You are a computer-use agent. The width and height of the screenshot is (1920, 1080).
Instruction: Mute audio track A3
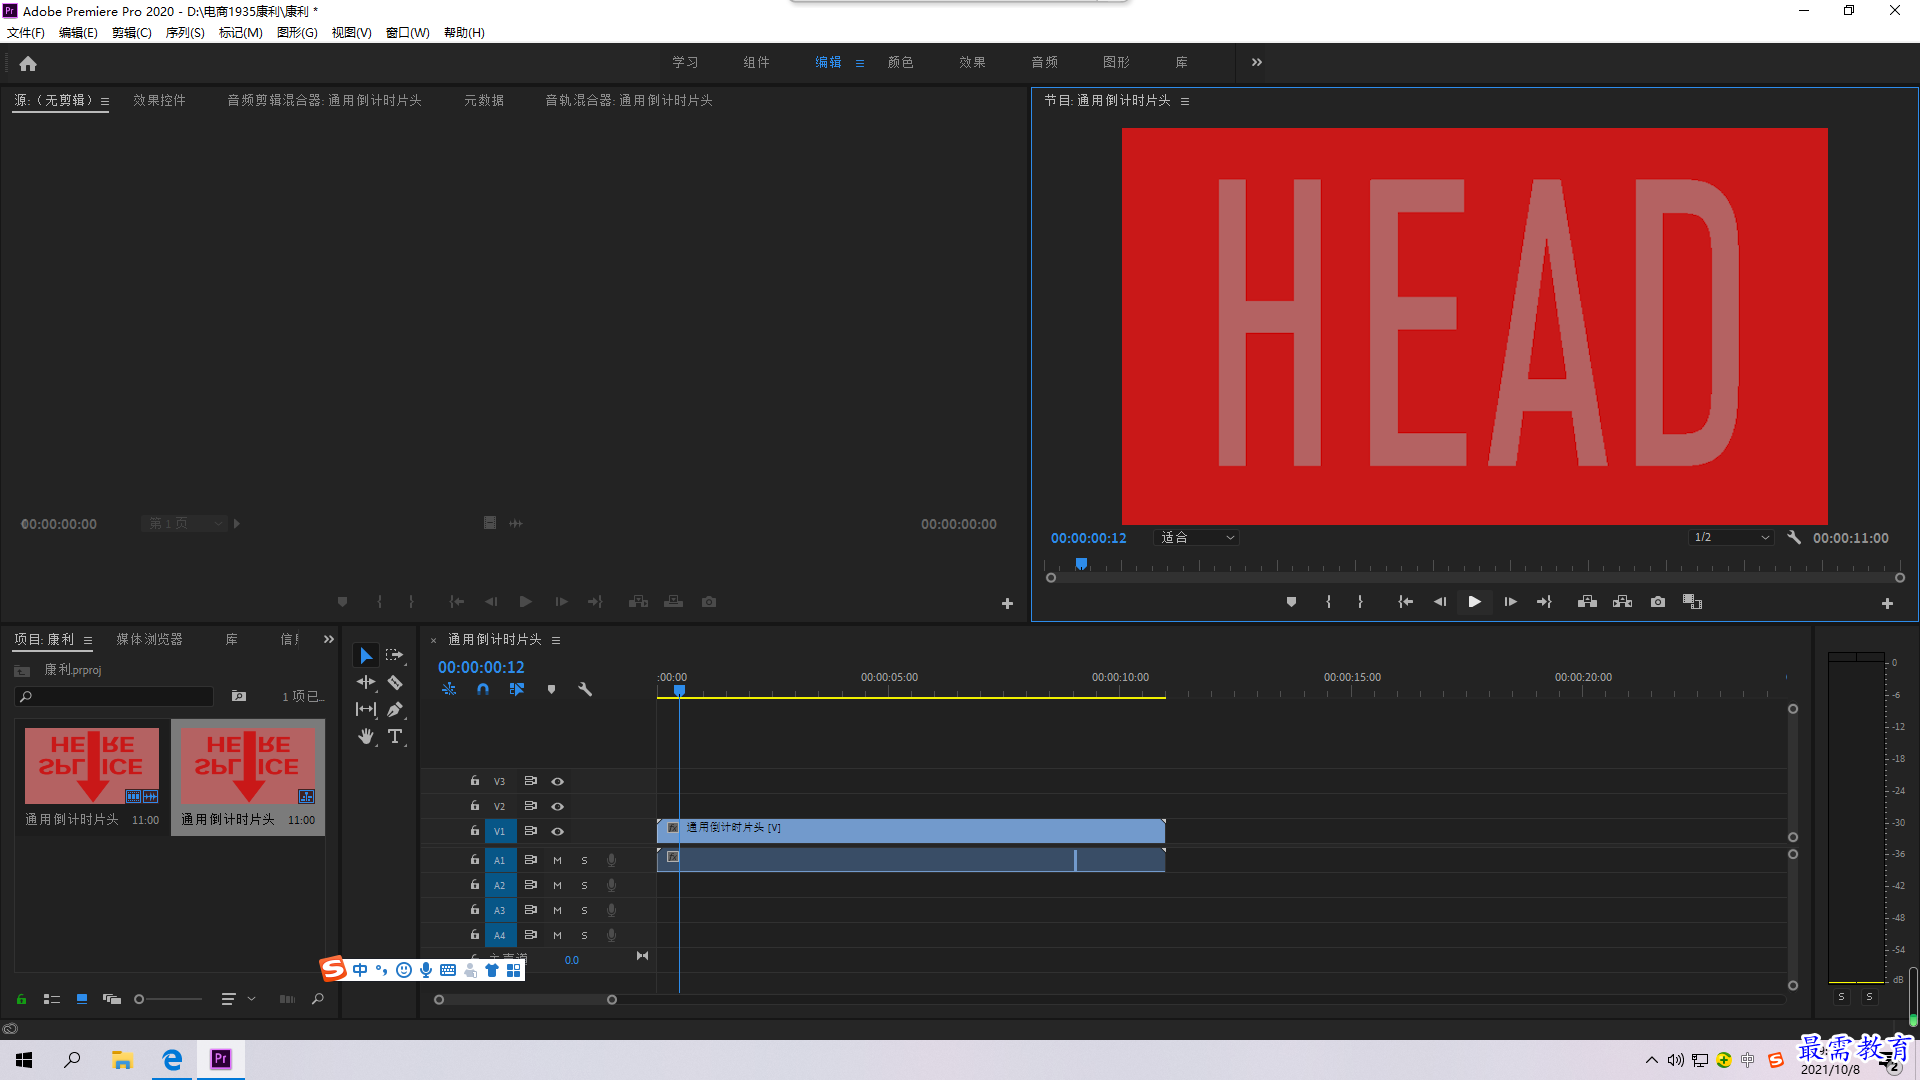(557, 910)
